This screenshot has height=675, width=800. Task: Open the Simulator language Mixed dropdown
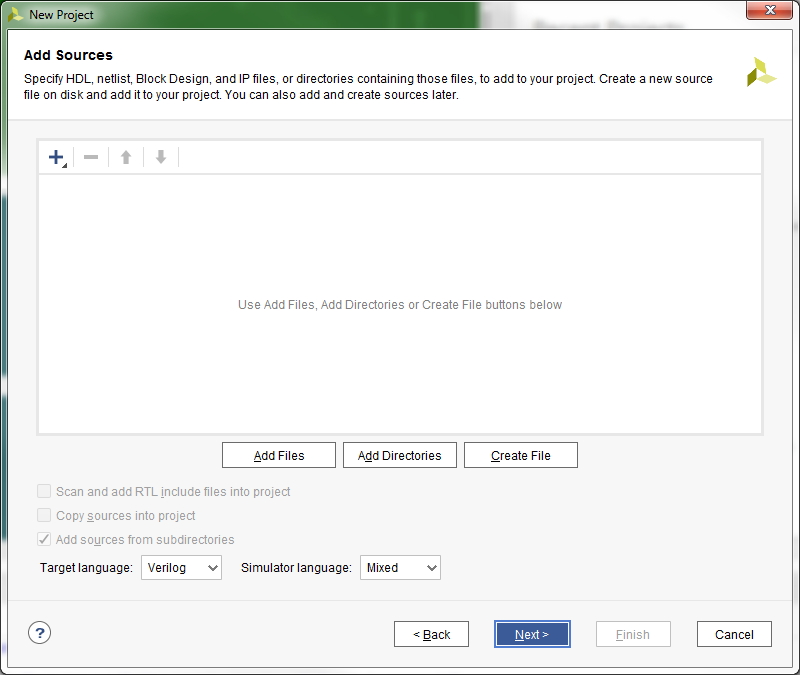[x=400, y=568]
